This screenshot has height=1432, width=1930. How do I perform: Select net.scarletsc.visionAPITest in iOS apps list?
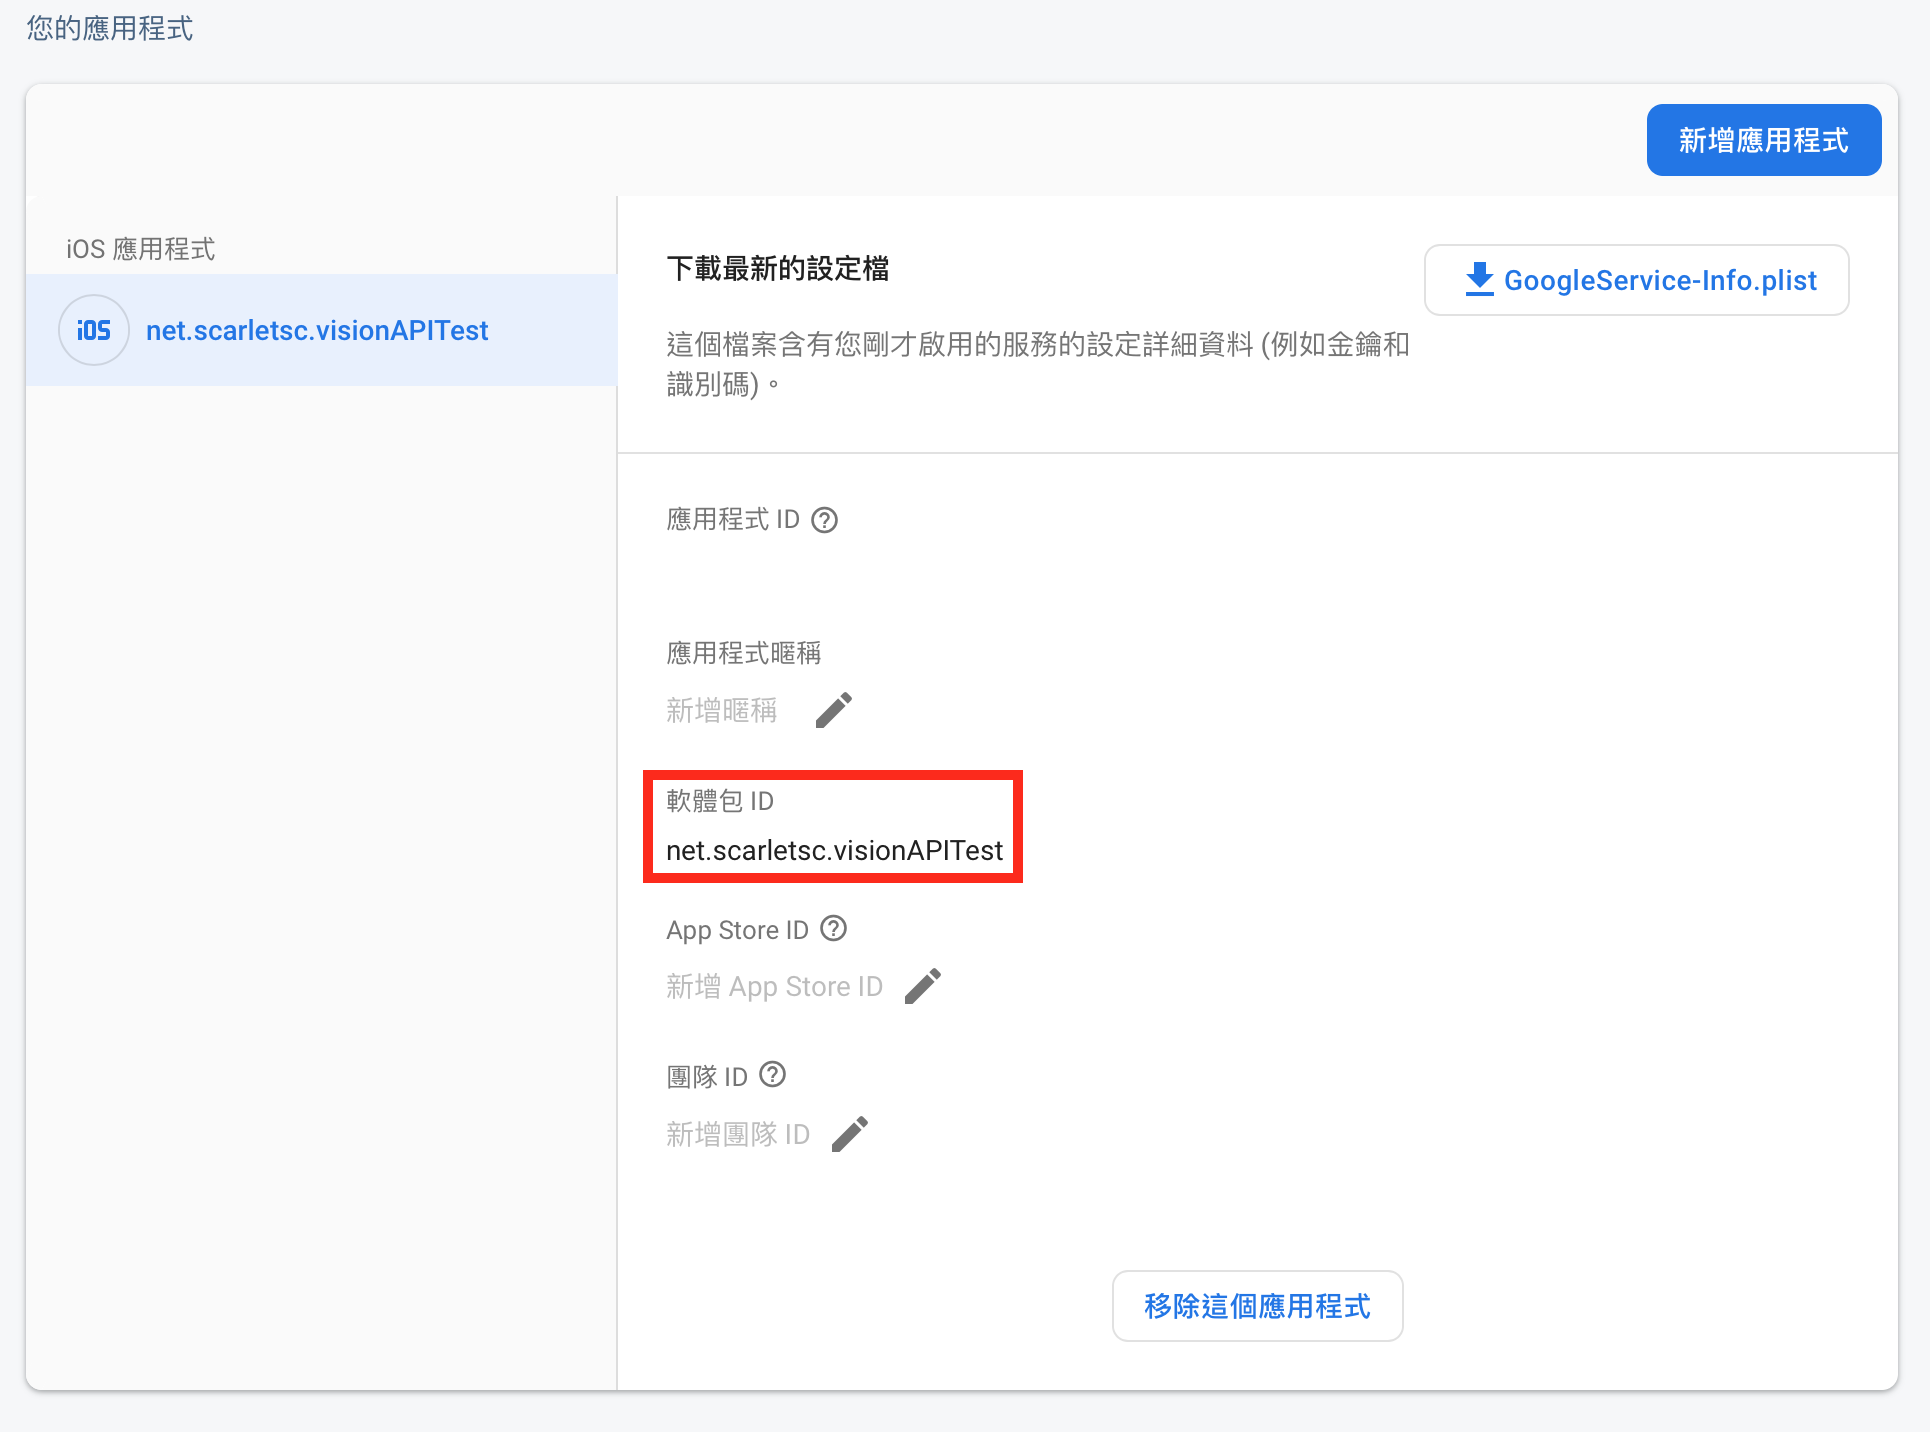click(317, 330)
